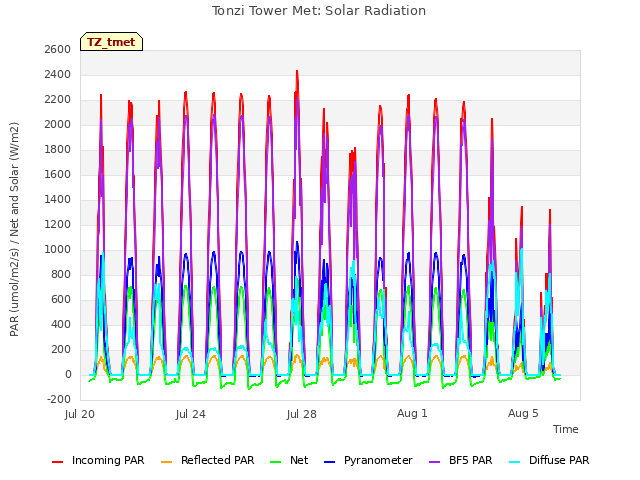The image size is (640, 480).
Task: Click the green Net legend swatch
Action: pyautogui.click(x=276, y=462)
